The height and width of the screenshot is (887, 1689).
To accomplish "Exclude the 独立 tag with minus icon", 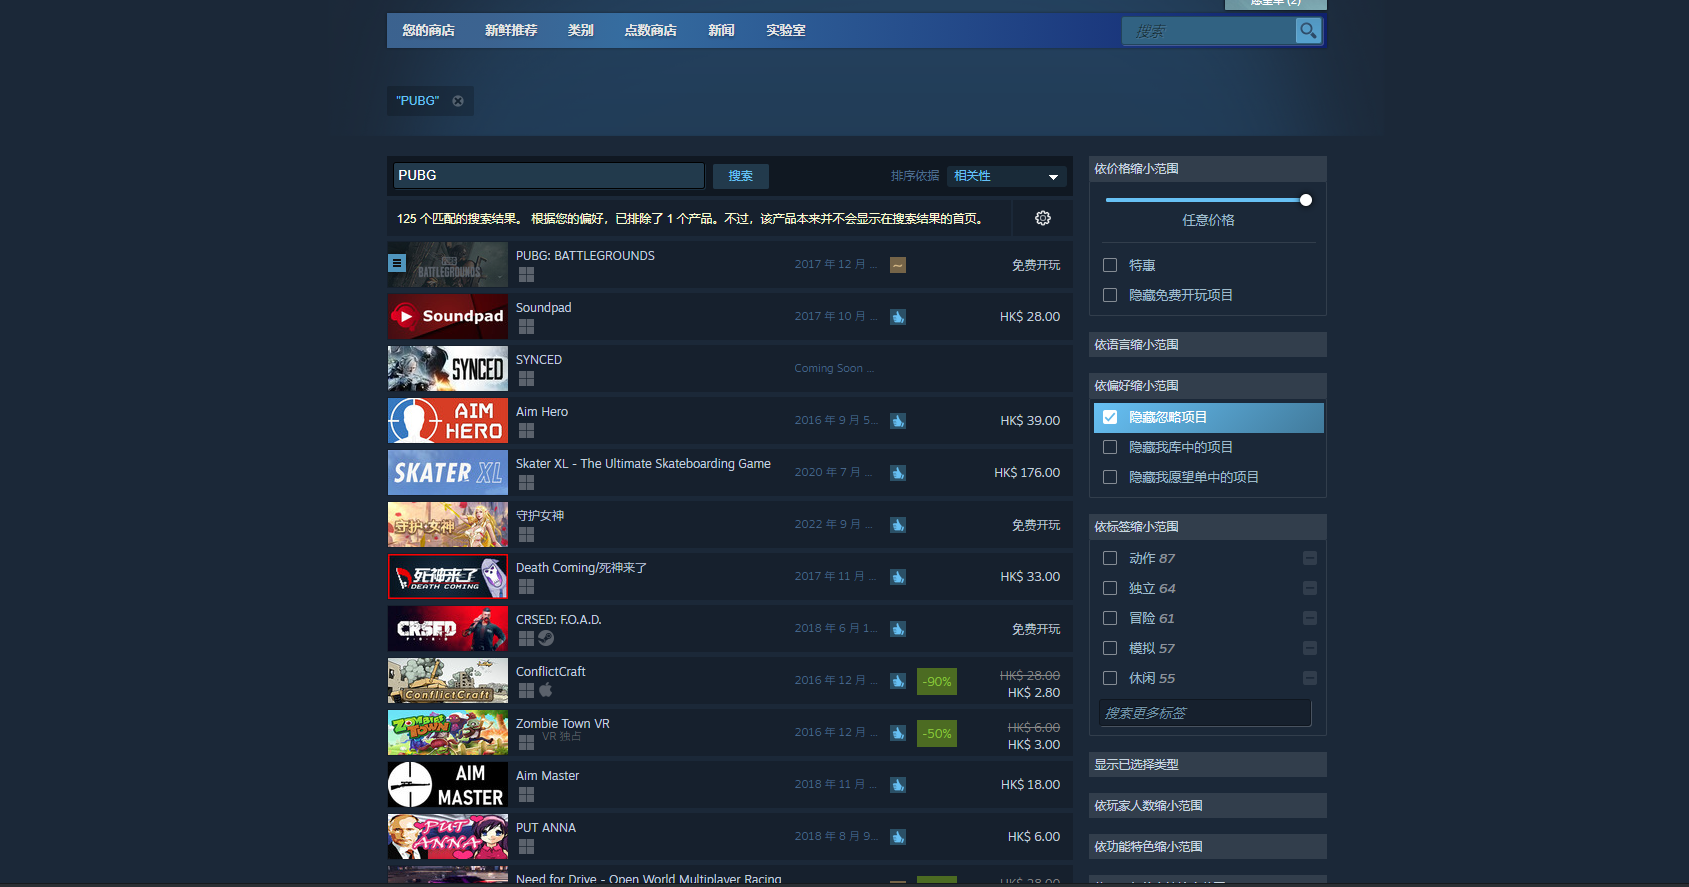I will 1310,588.
